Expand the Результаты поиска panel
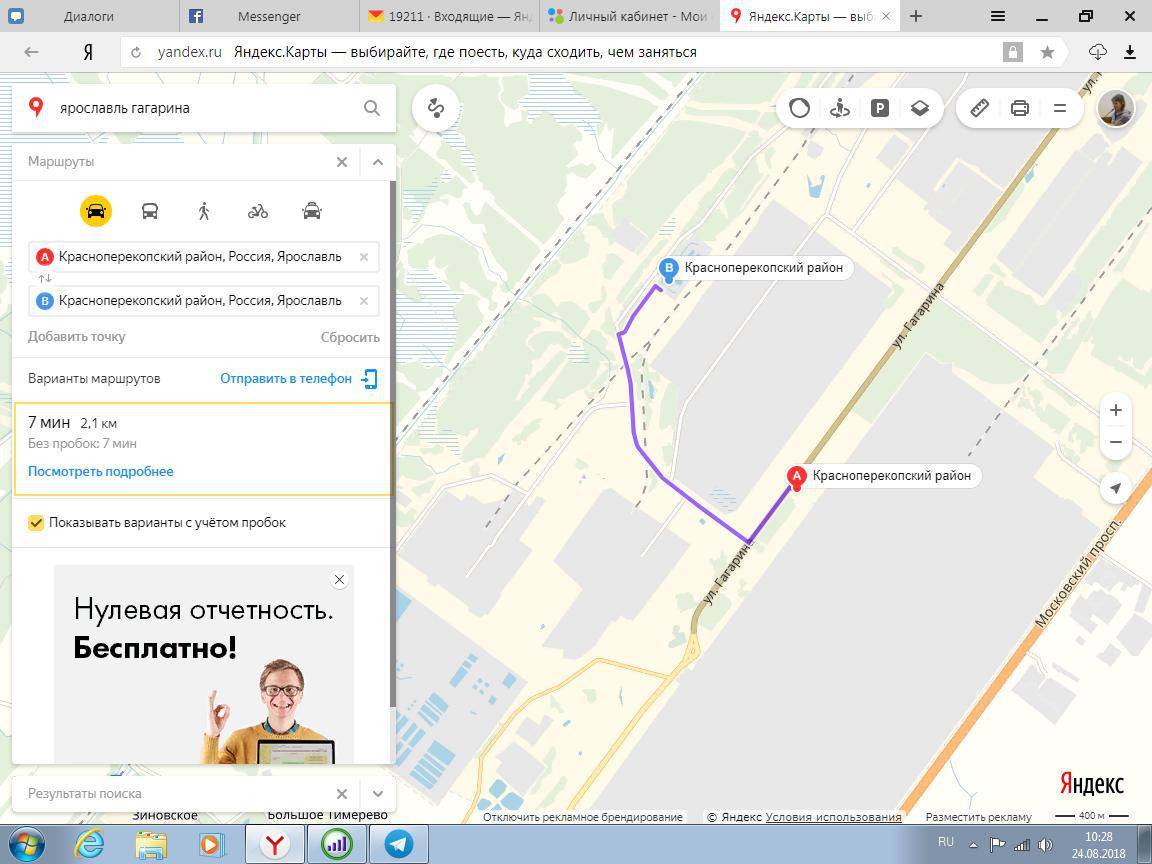Viewport: 1152px width, 864px height. [378, 793]
